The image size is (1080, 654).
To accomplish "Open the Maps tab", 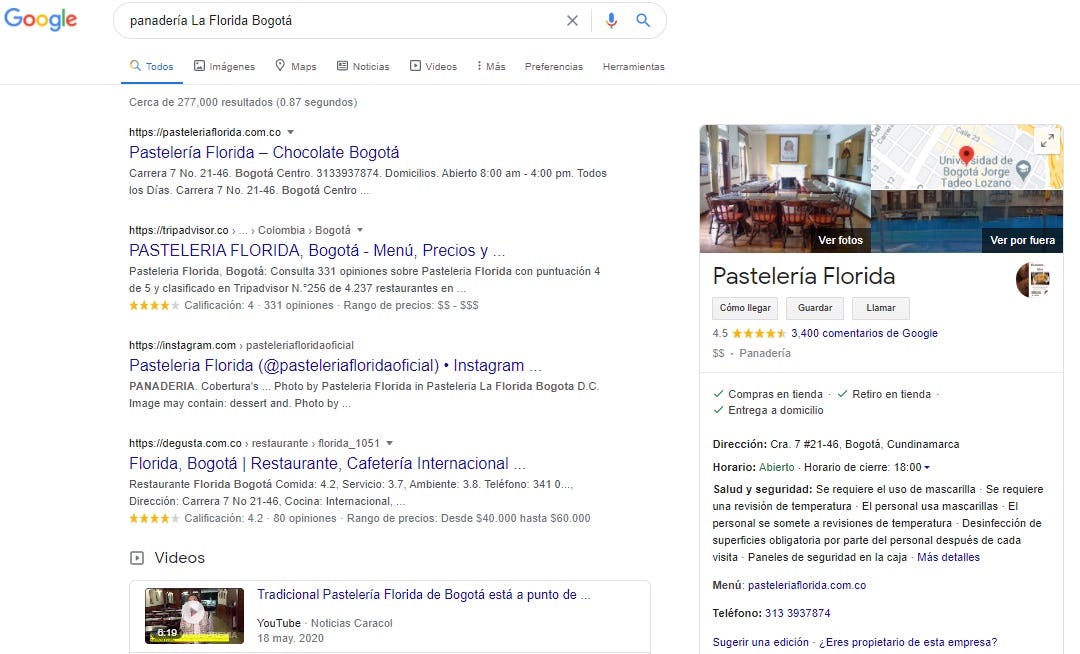I will coord(296,67).
